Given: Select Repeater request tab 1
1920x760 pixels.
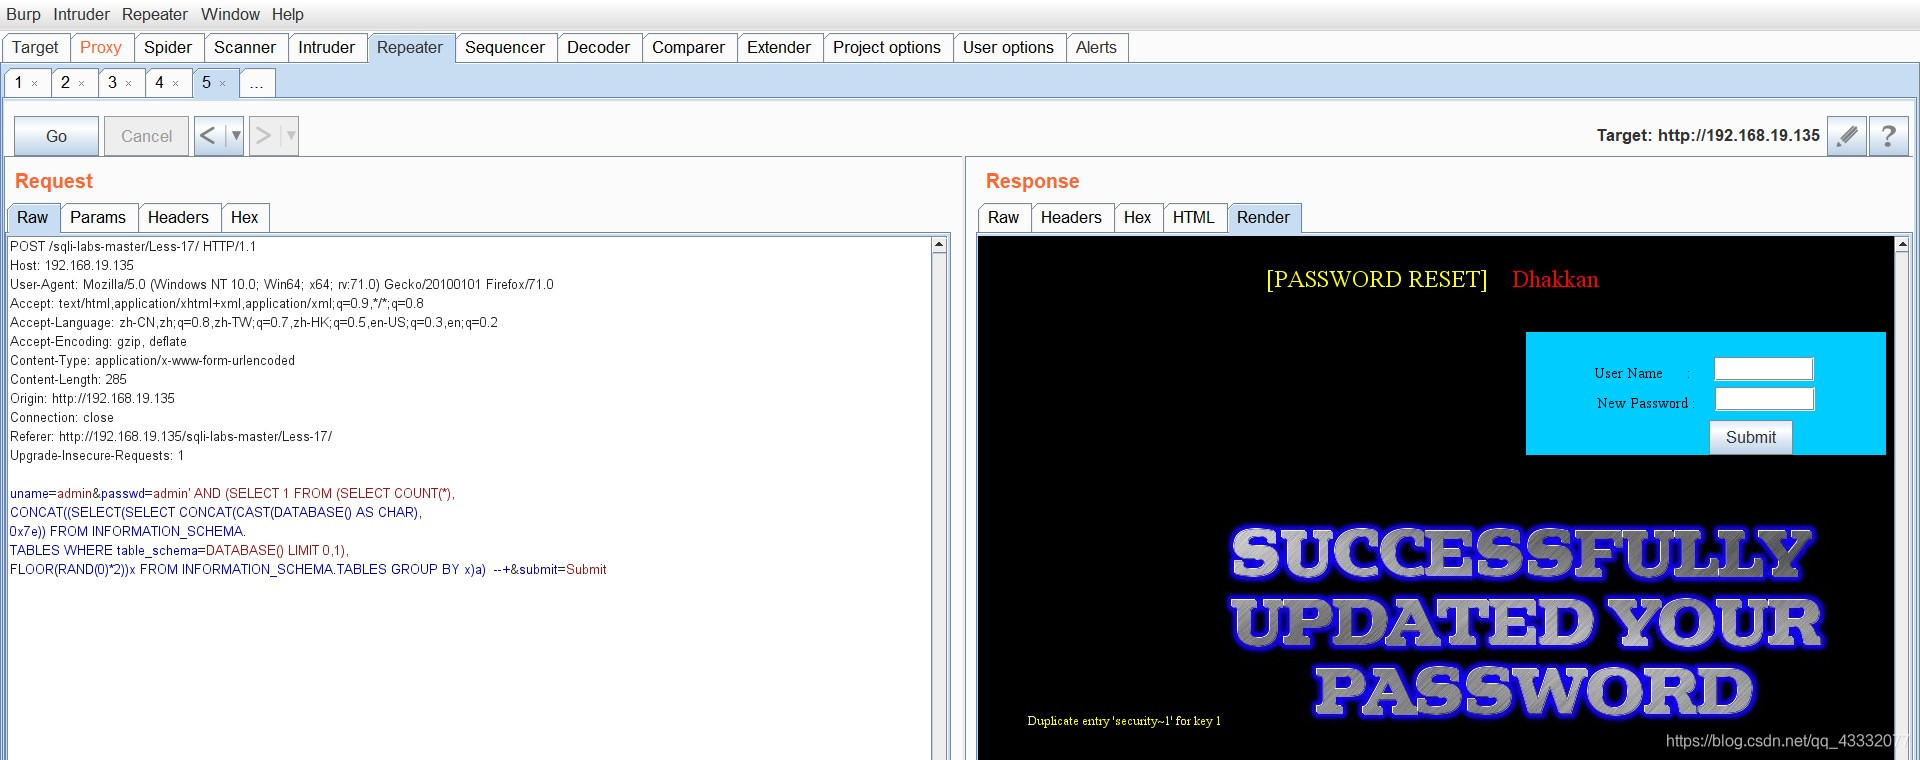Looking at the screenshot, I should (19, 83).
